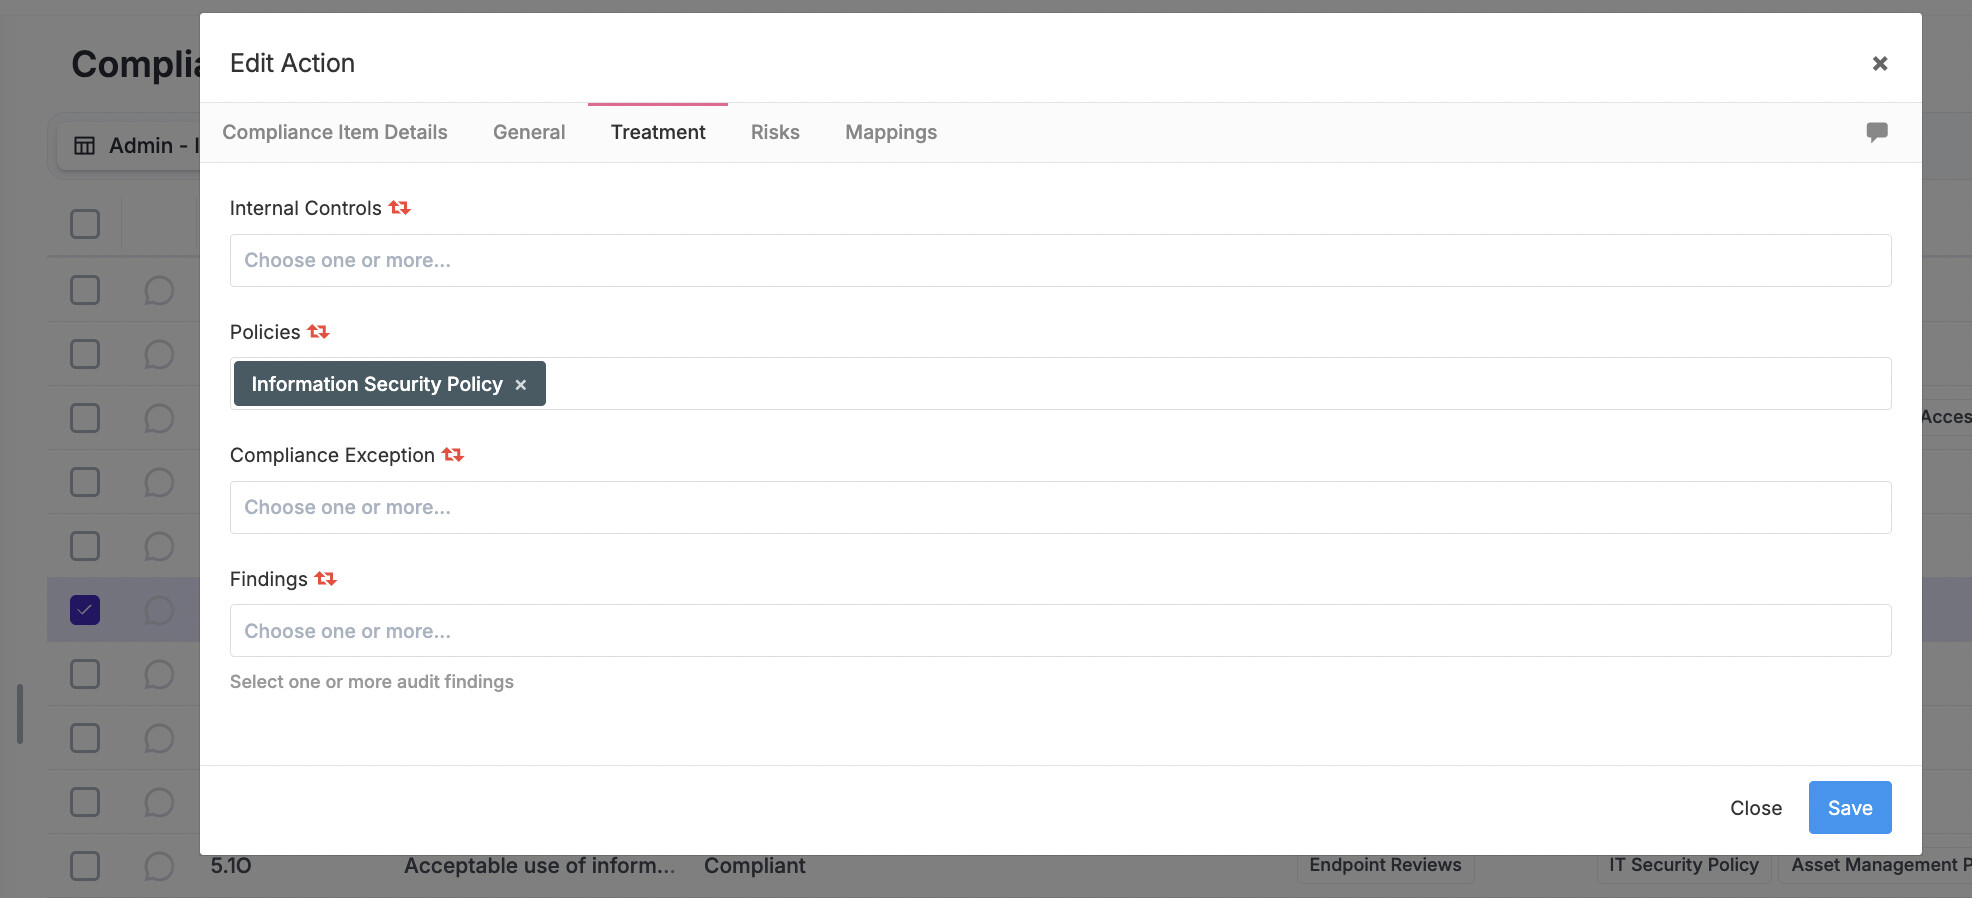
Task: Open the Internal Controls multi-select dropdown
Action: tap(1060, 261)
